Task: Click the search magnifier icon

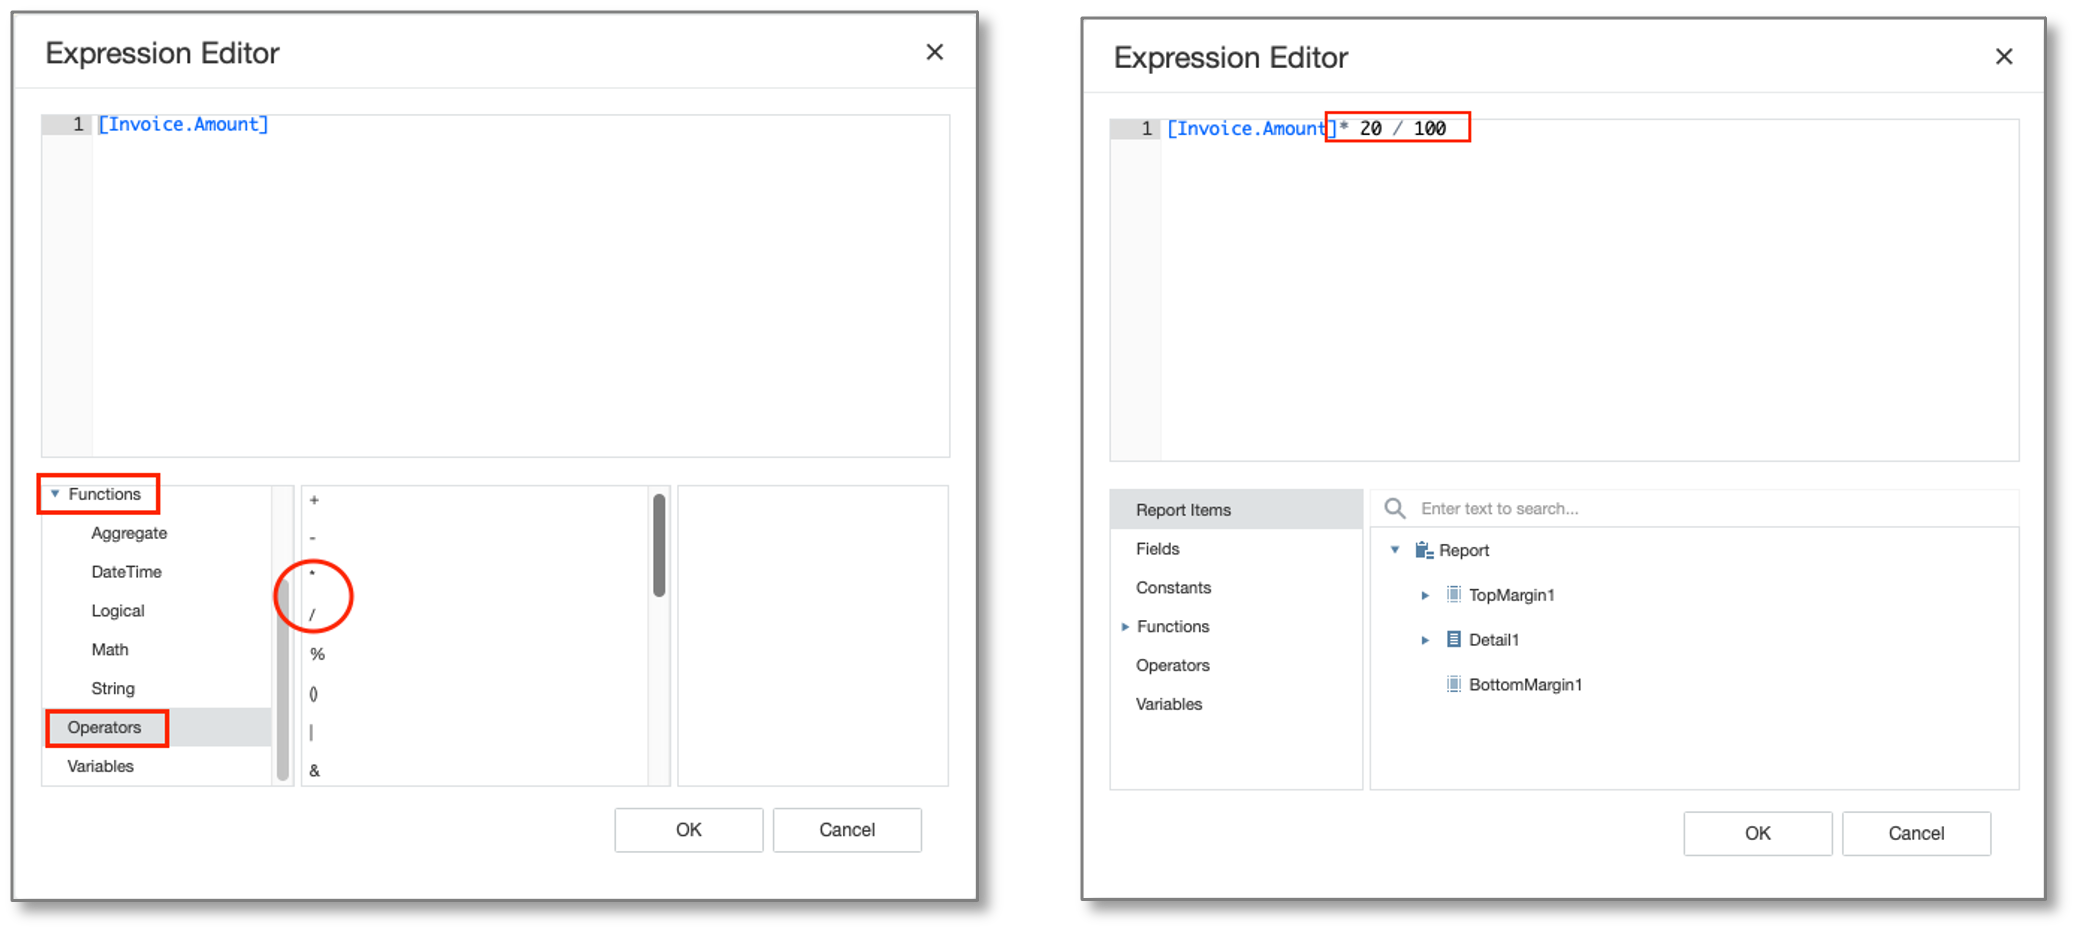Action: click(x=1394, y=508)
